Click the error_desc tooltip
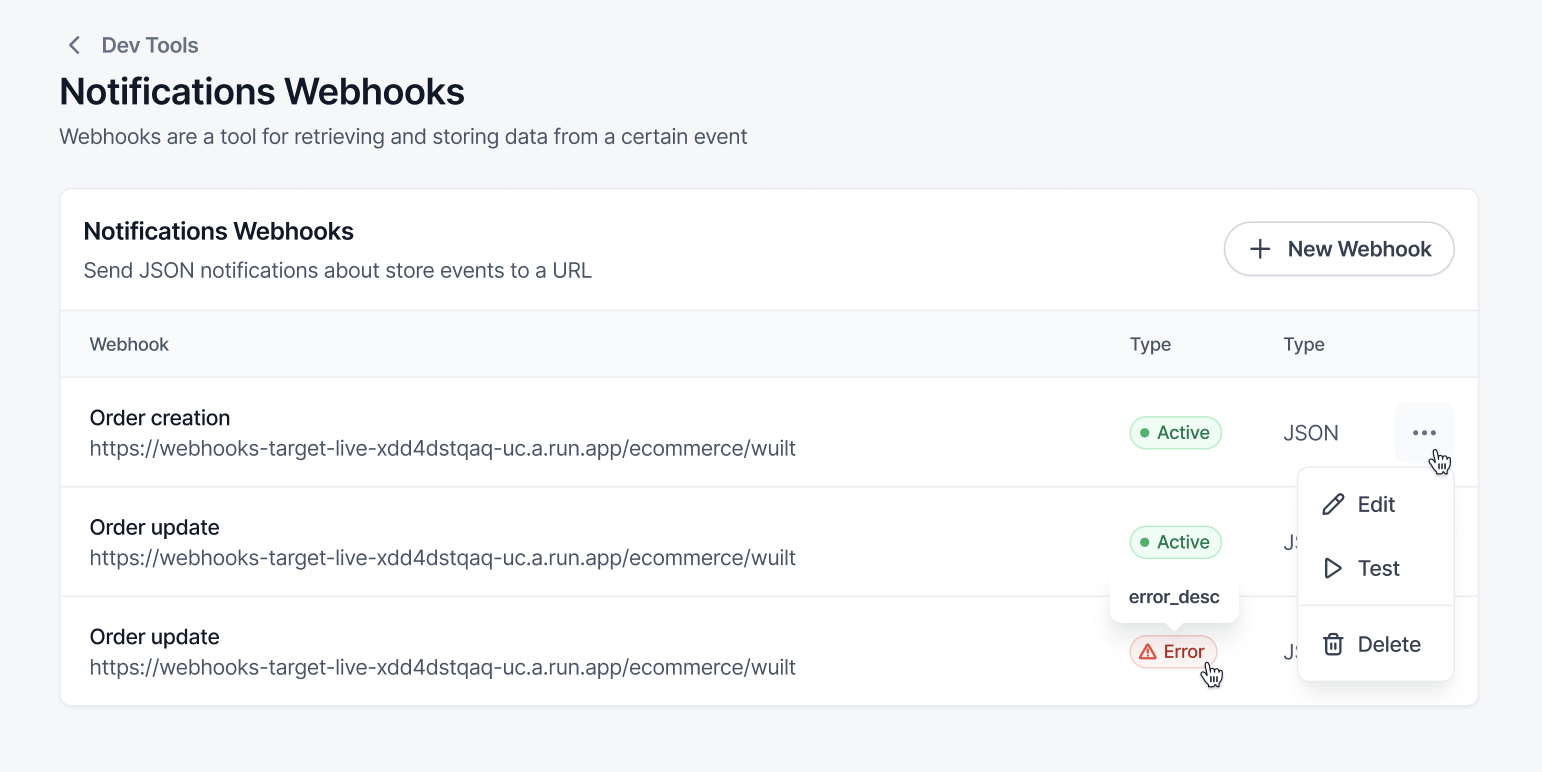1542x772 pixels. pyautogui.click(x=1174, y=596)
